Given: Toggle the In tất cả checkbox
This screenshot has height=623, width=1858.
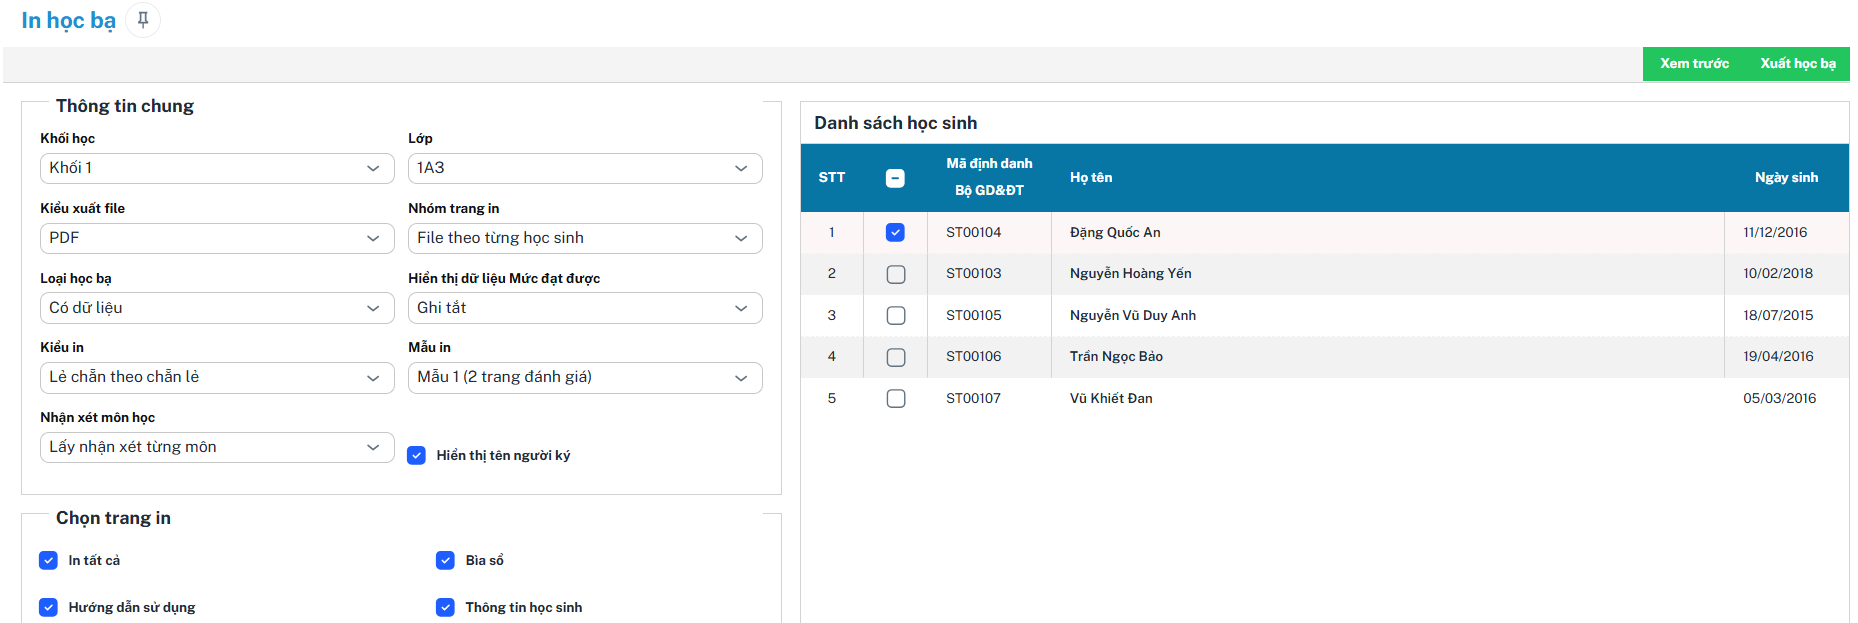Looking at the screenshot, I should pos(48,560).
